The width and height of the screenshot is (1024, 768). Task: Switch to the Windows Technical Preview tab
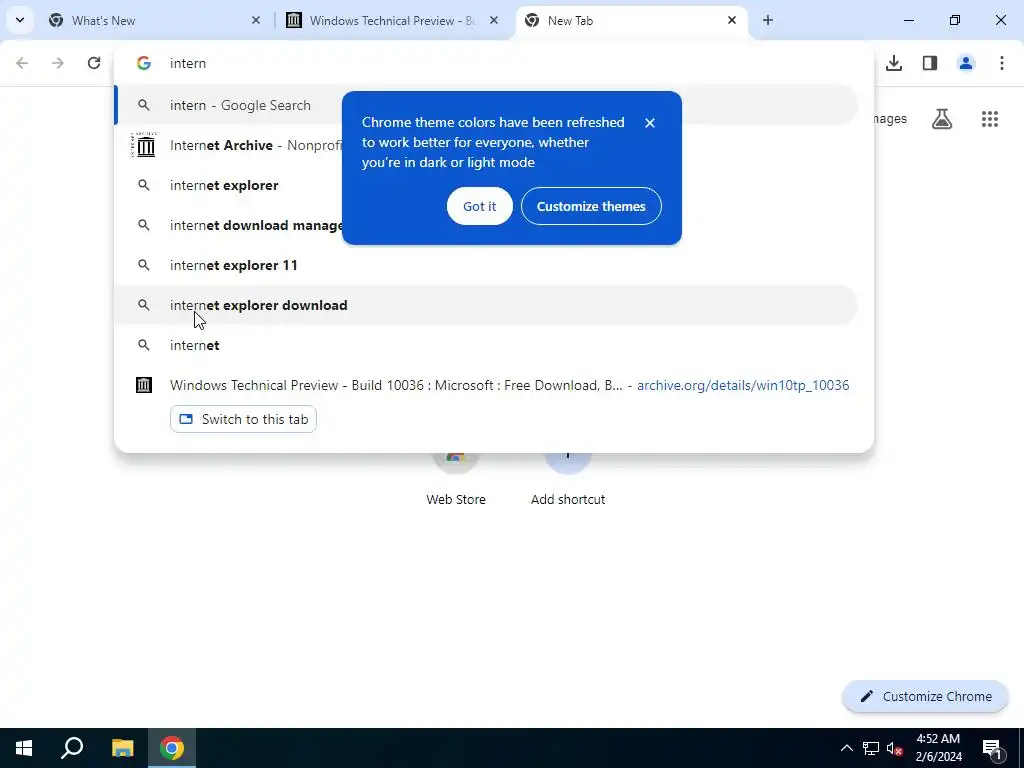pos(394,20)
